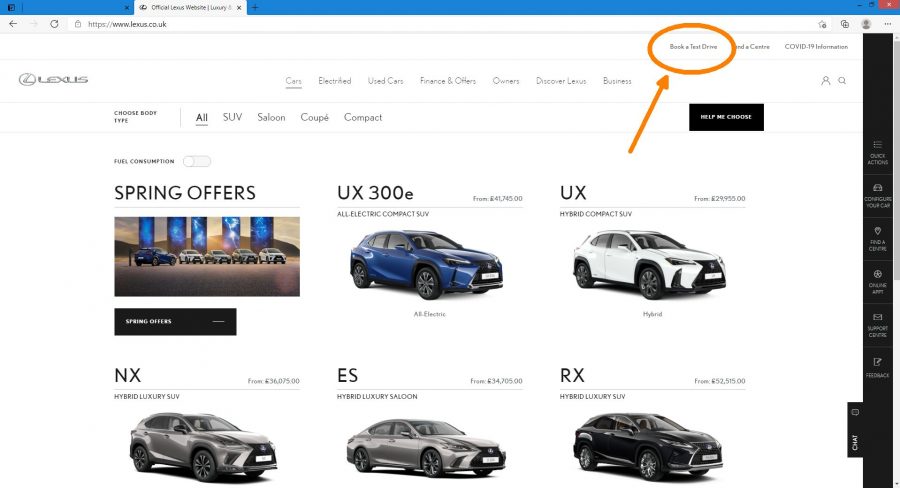This screenshot has height=488, width=900.
Task: Add page to favorites via star icon
Action: pos(823,24)
